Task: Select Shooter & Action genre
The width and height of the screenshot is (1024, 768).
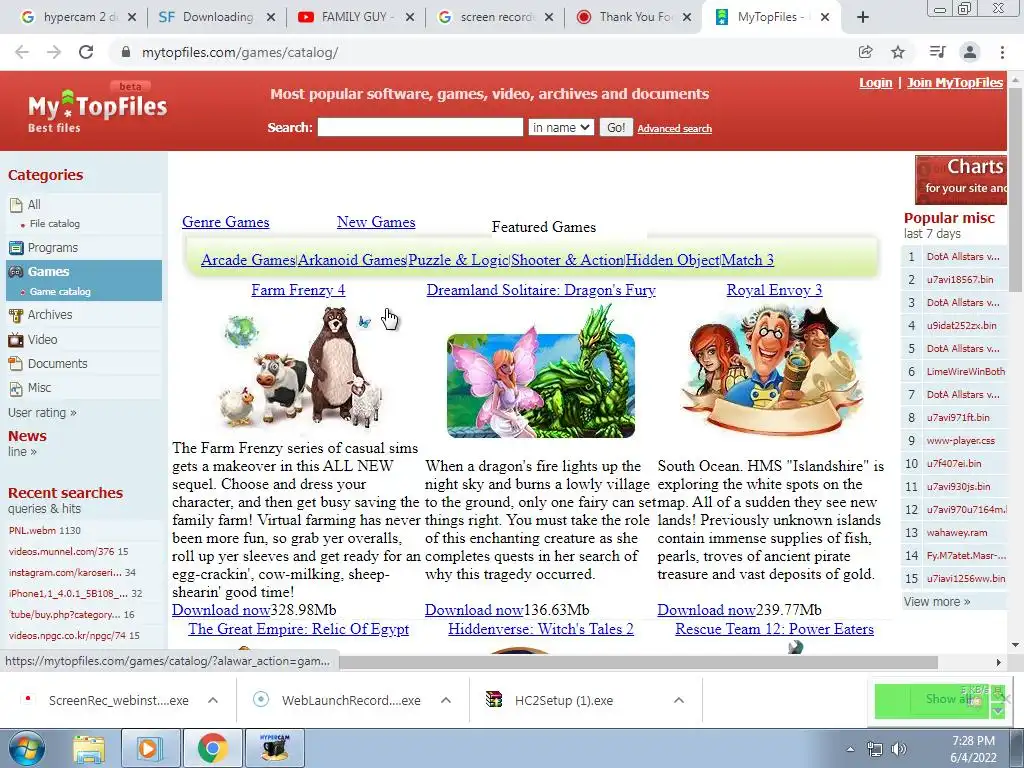Action: point(568,260)
